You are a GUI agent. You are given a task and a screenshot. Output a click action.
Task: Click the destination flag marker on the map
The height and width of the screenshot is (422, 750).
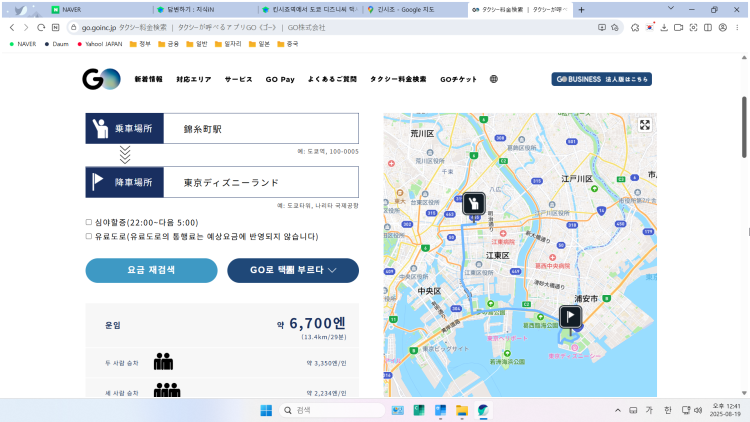[x=570, y=316]
